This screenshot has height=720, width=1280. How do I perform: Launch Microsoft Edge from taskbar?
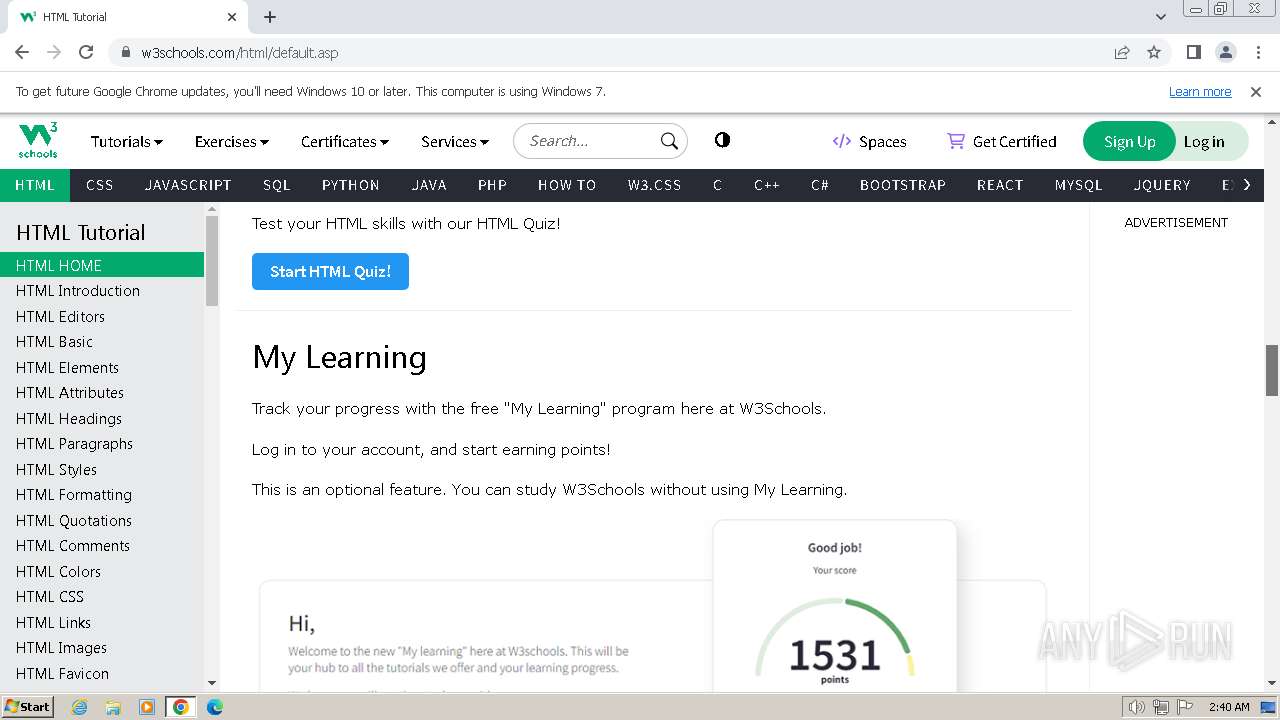pyautogui.click(x=215, y=707)
